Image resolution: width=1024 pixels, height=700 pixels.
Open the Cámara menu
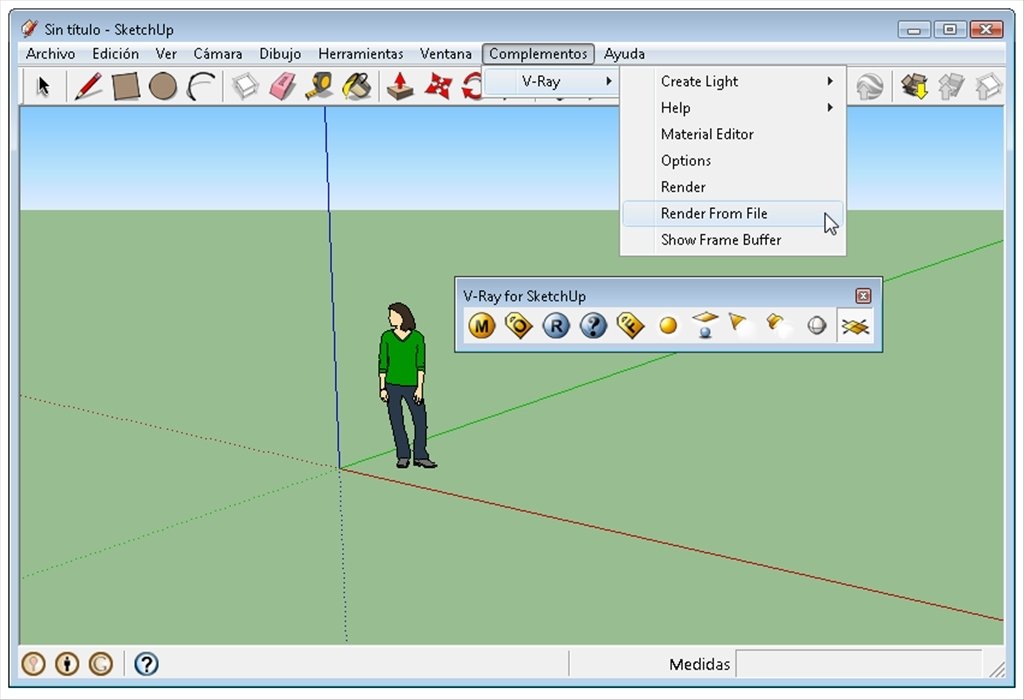(x=217, y=54)
